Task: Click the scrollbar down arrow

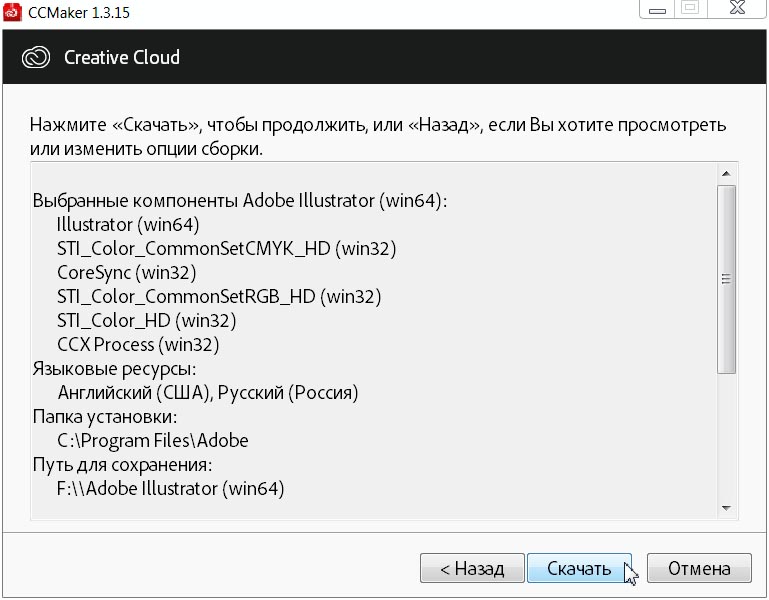Action: click(x=727, y=508)
